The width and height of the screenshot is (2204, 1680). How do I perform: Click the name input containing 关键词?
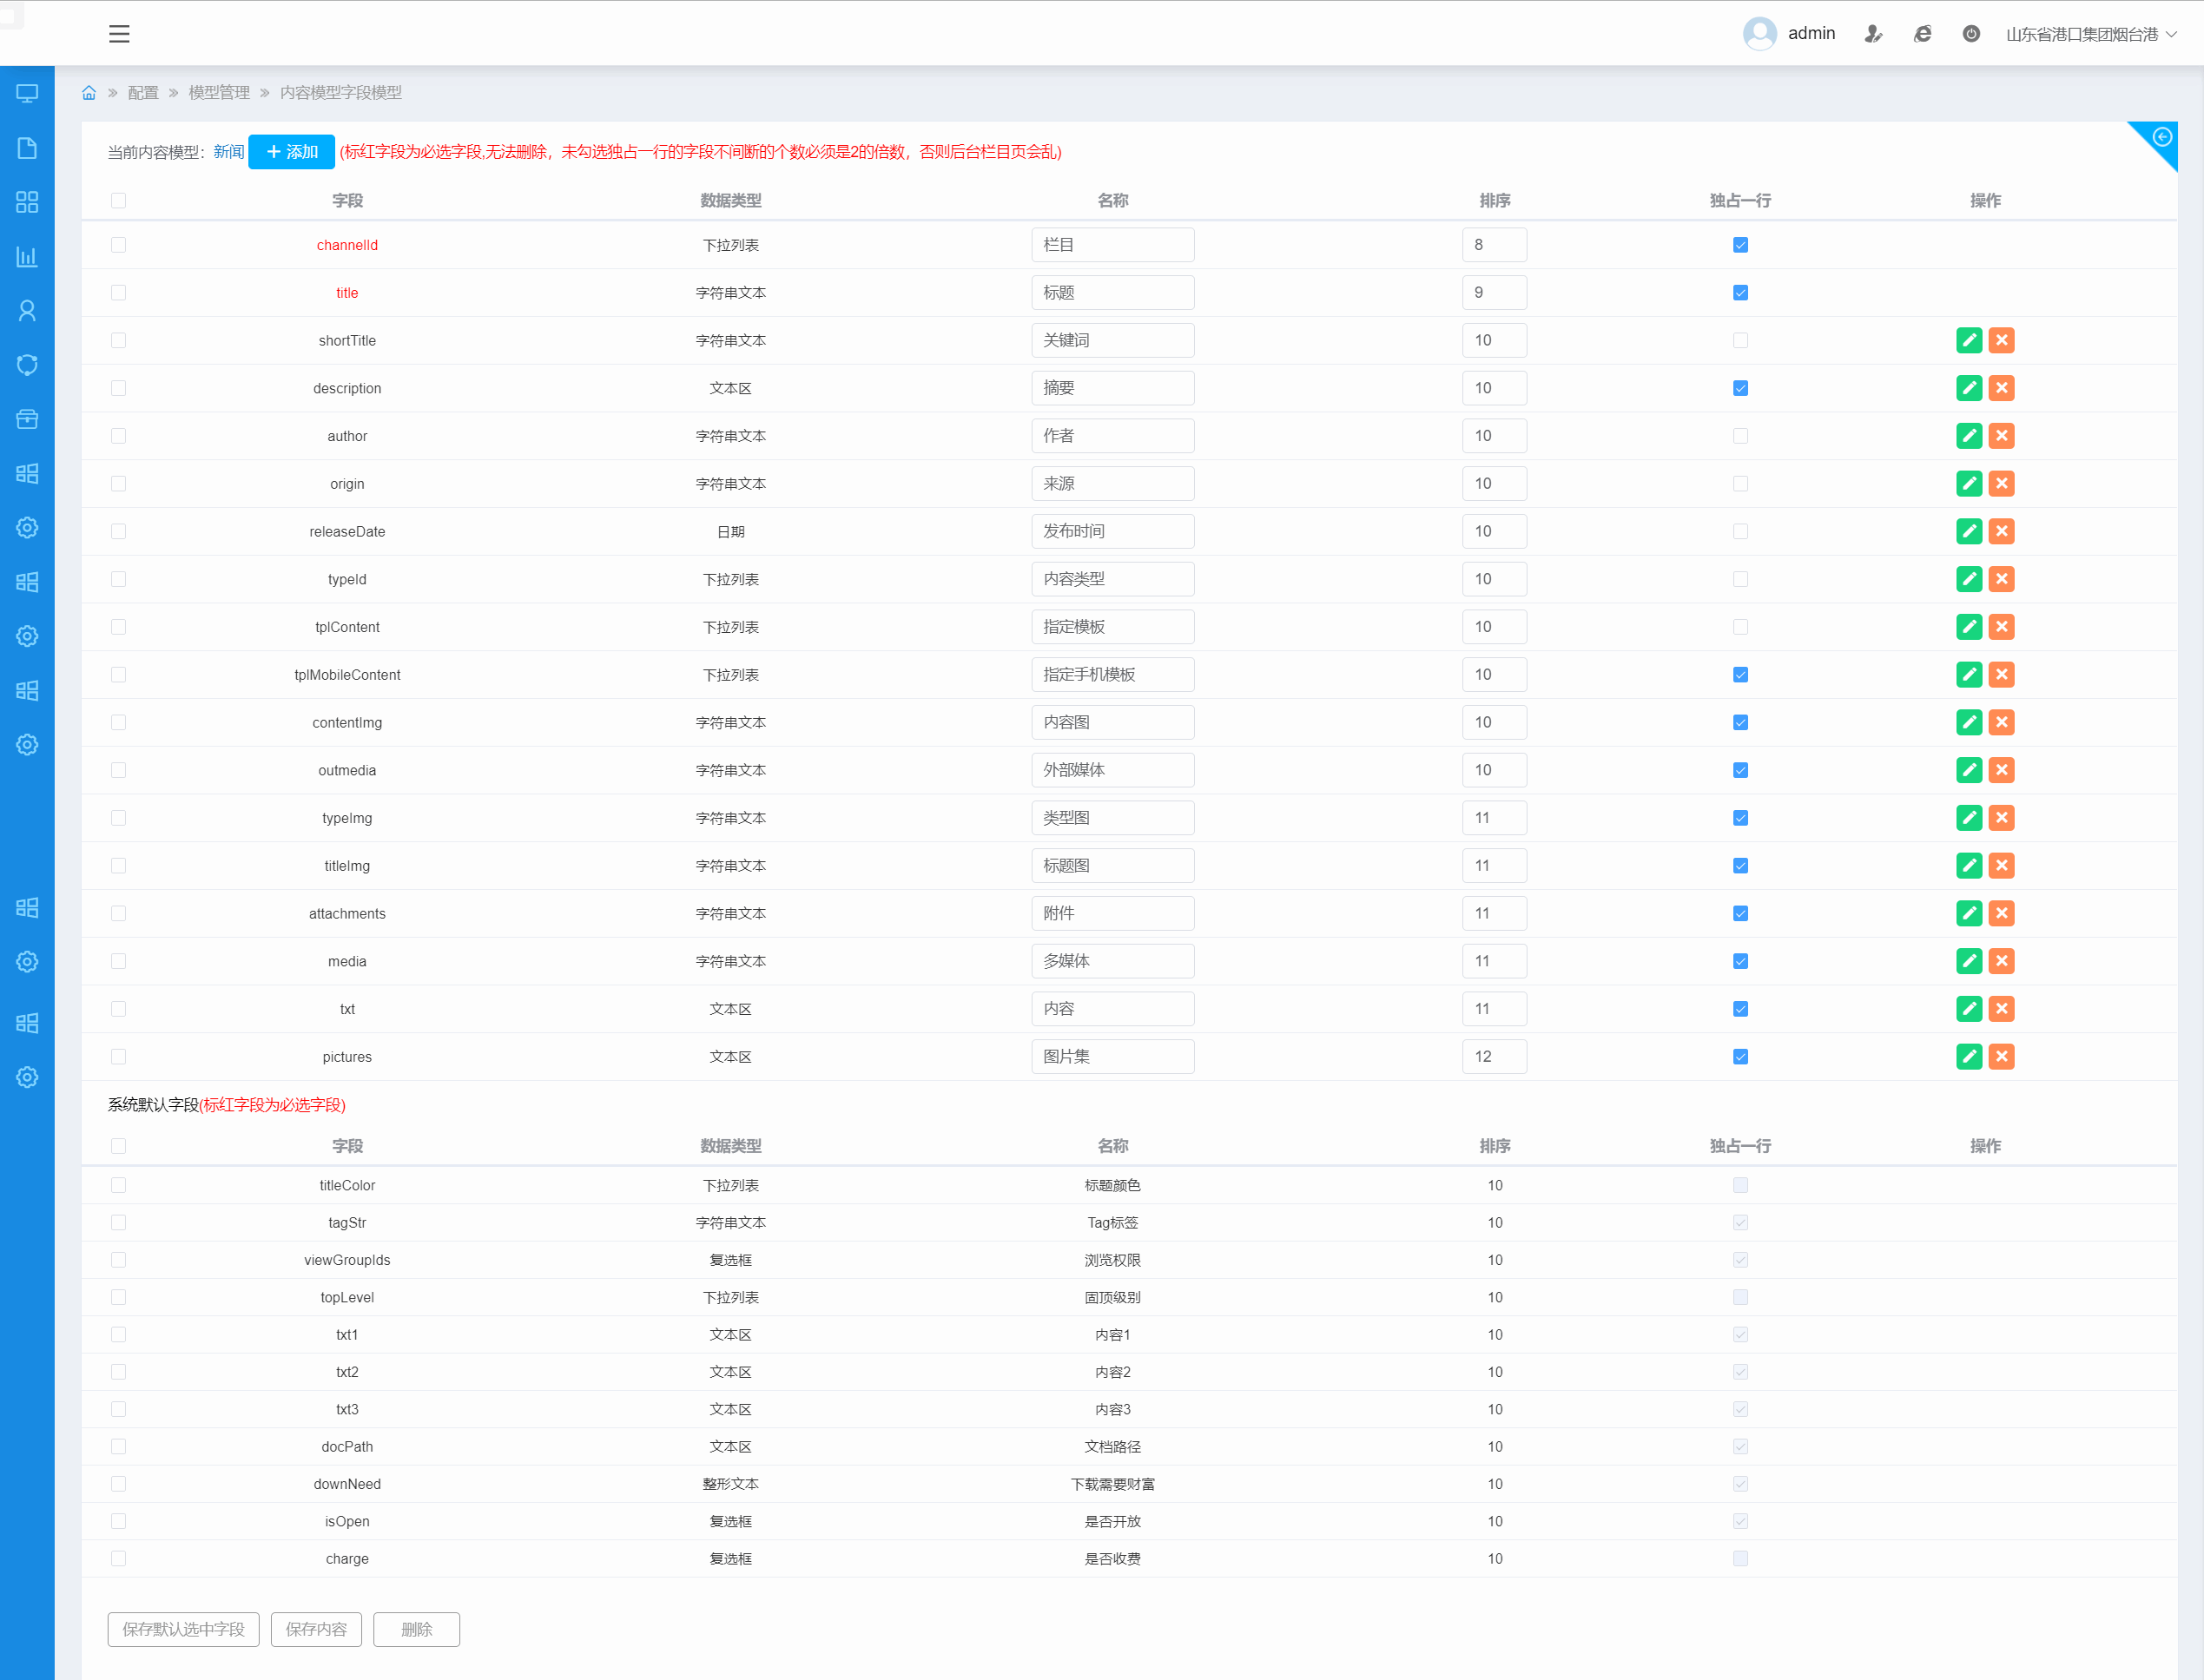pos(1112,341)
